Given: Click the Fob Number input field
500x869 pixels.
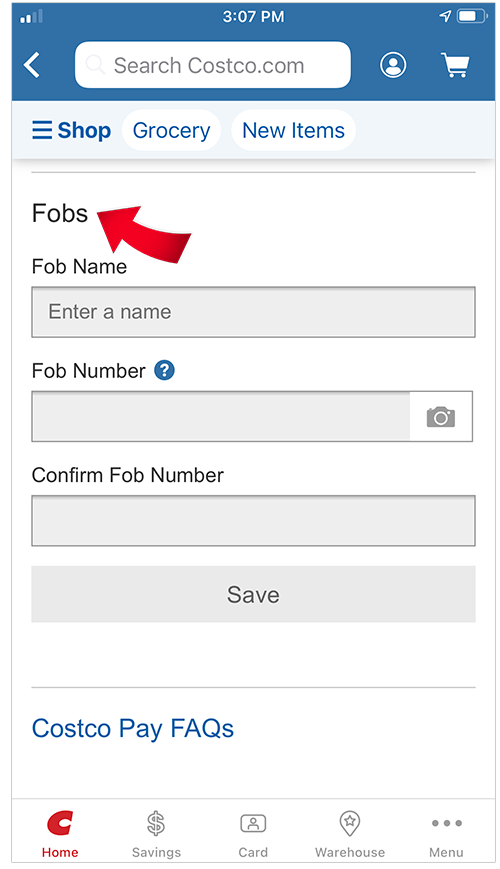Looking at the screenshot, I should tap(221, 417).
